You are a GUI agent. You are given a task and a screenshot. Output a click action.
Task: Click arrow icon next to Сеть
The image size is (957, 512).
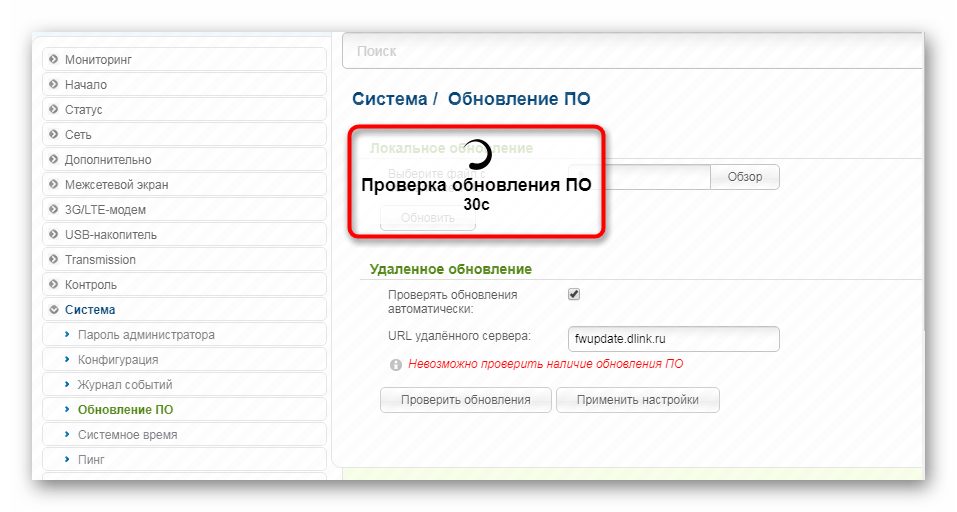click(54, 135)
